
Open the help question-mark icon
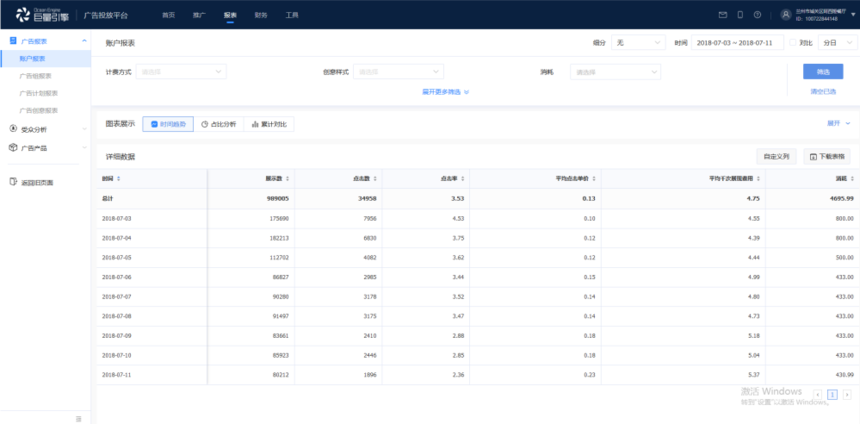click(757, 15)
